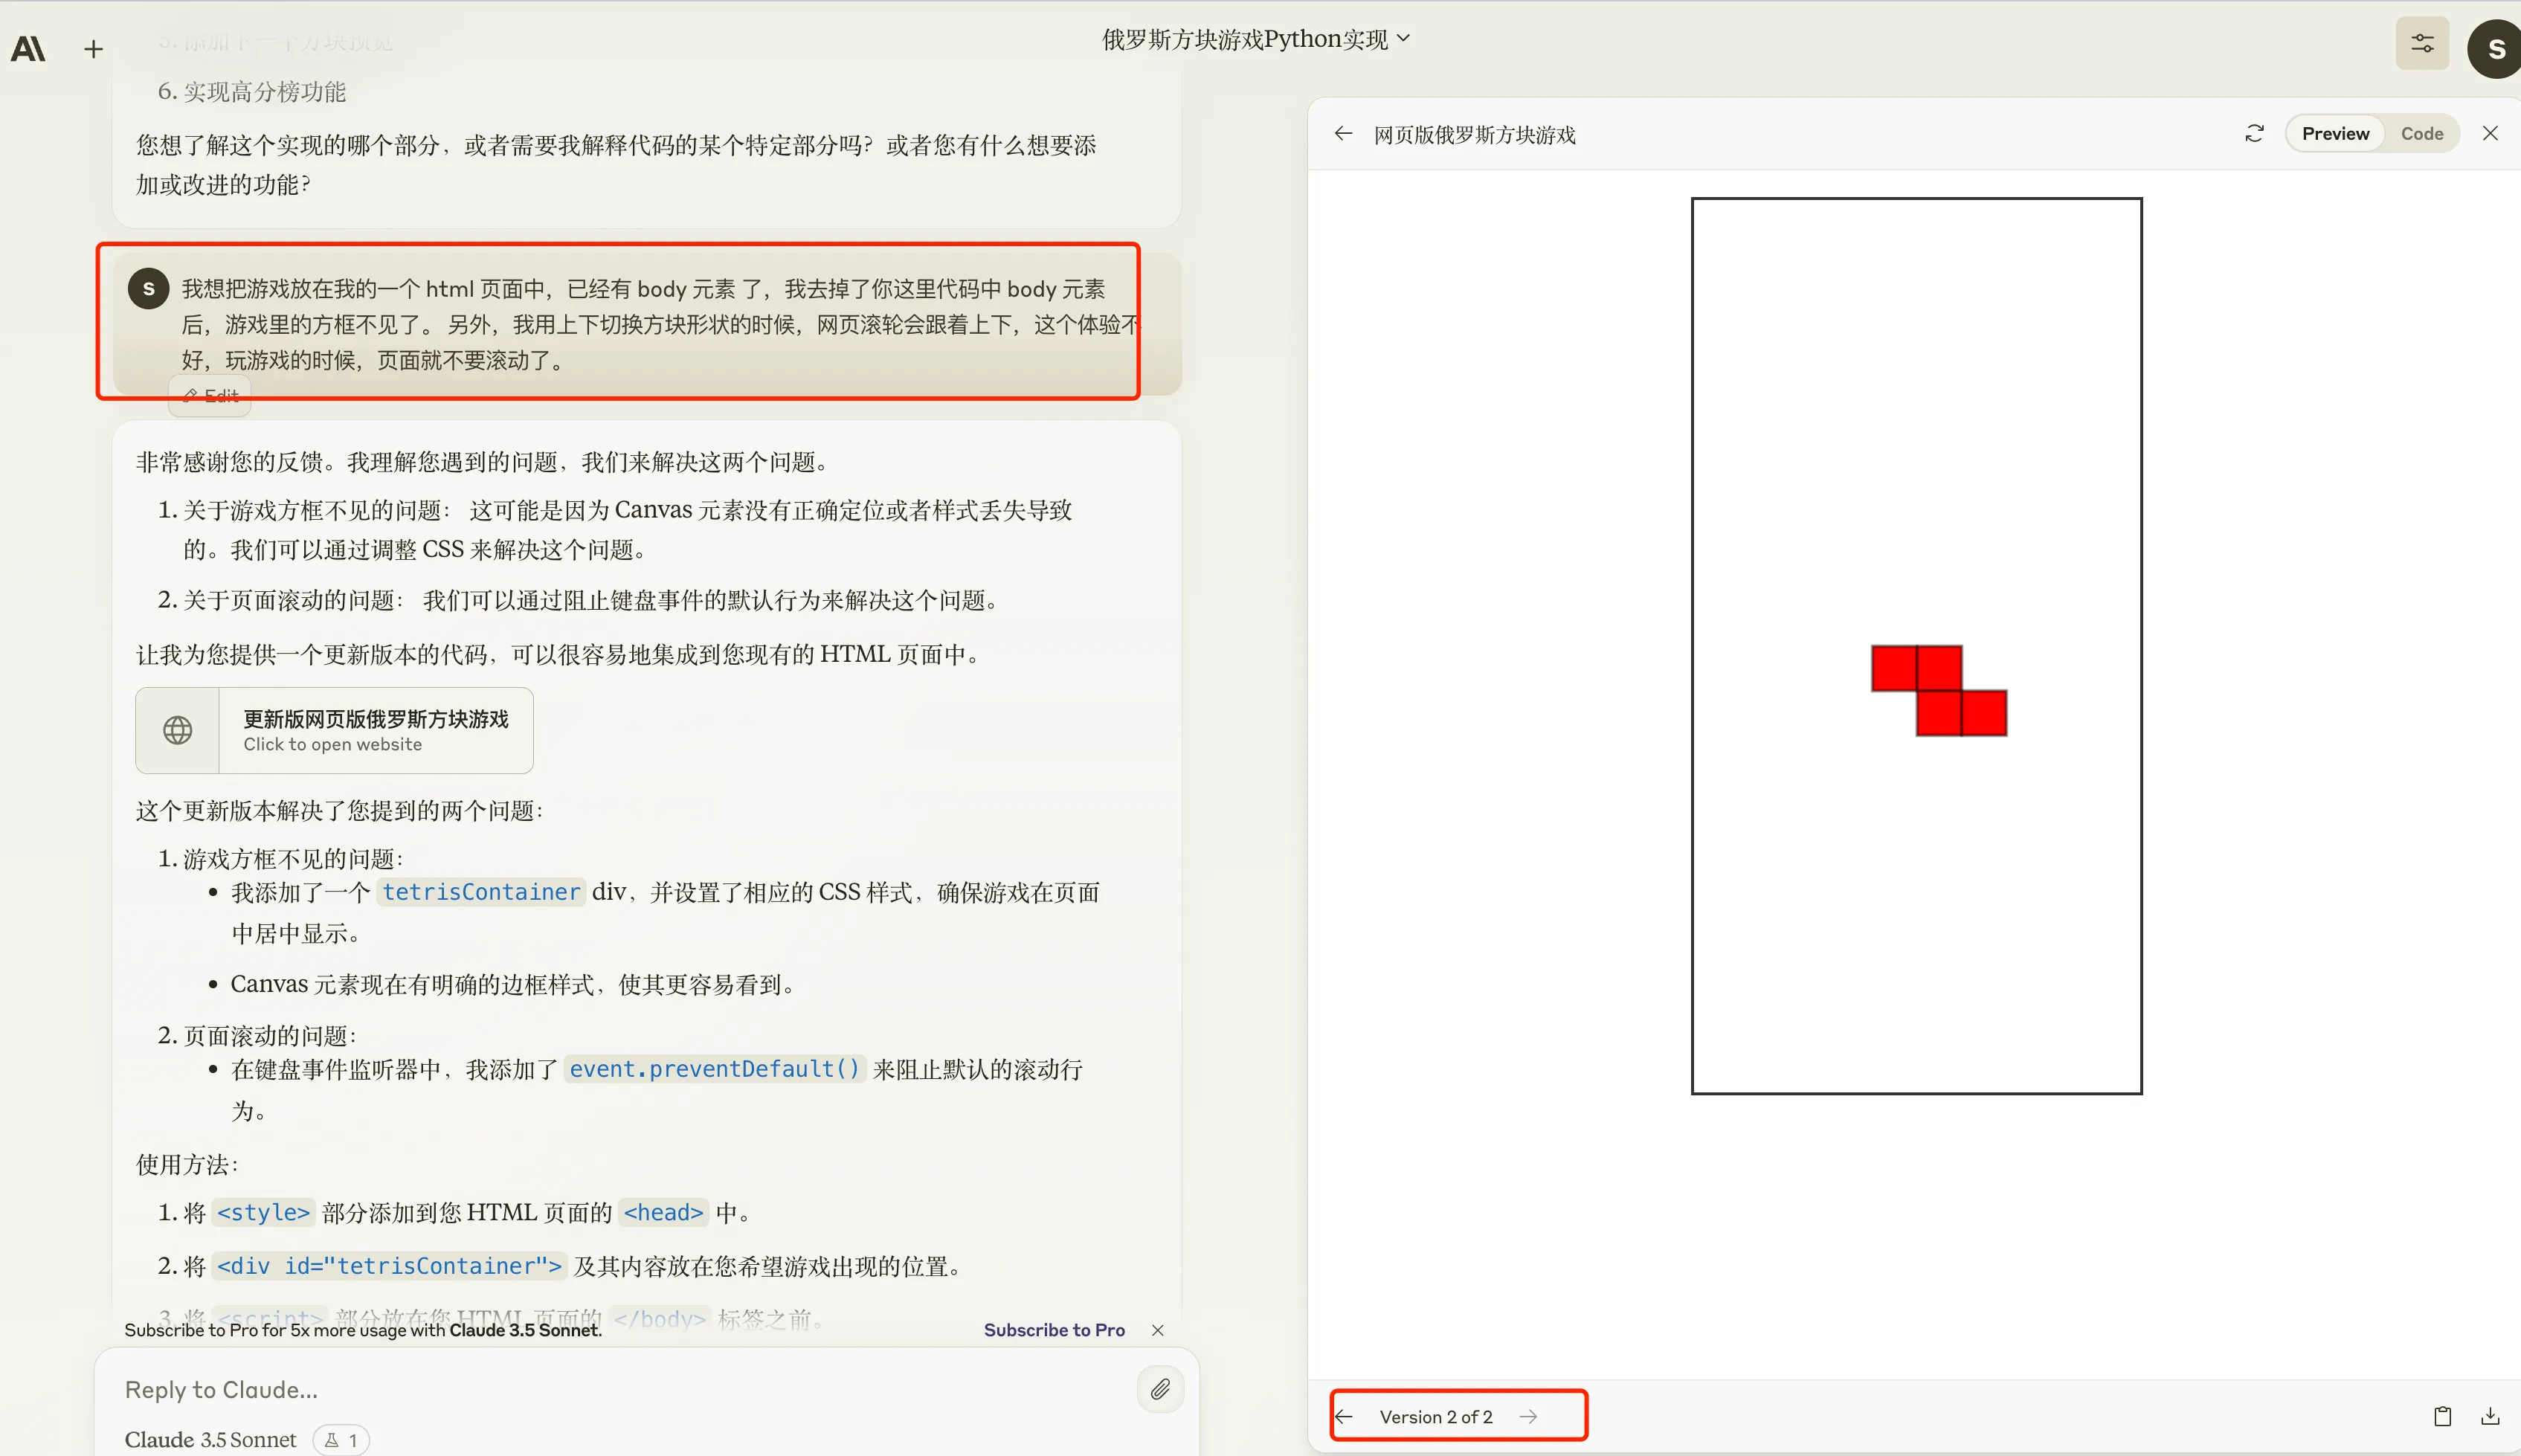Attach file with paperclip icon
This screenshot has height=1456, width=2521.
point(1160,1389)
